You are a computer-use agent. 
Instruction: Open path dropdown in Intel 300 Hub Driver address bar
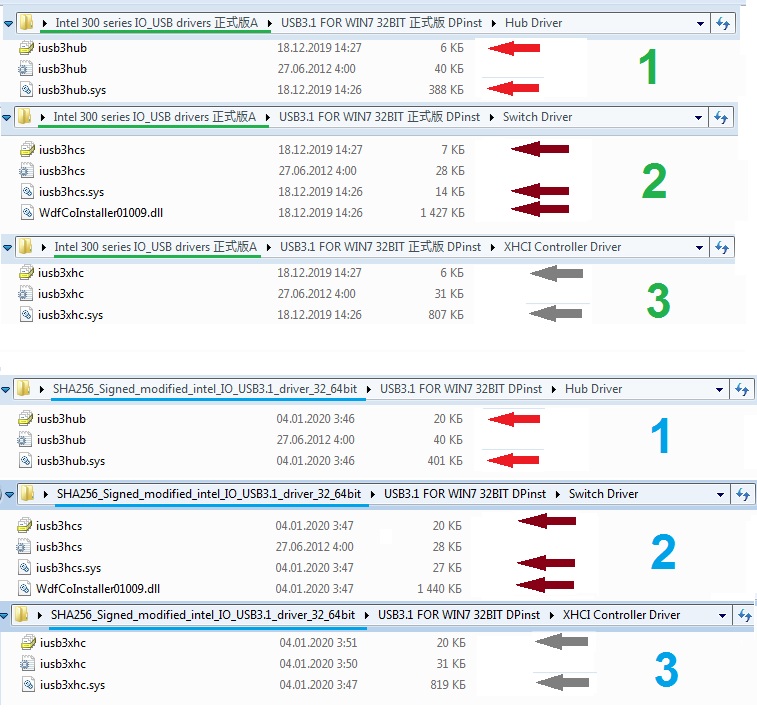700,24
